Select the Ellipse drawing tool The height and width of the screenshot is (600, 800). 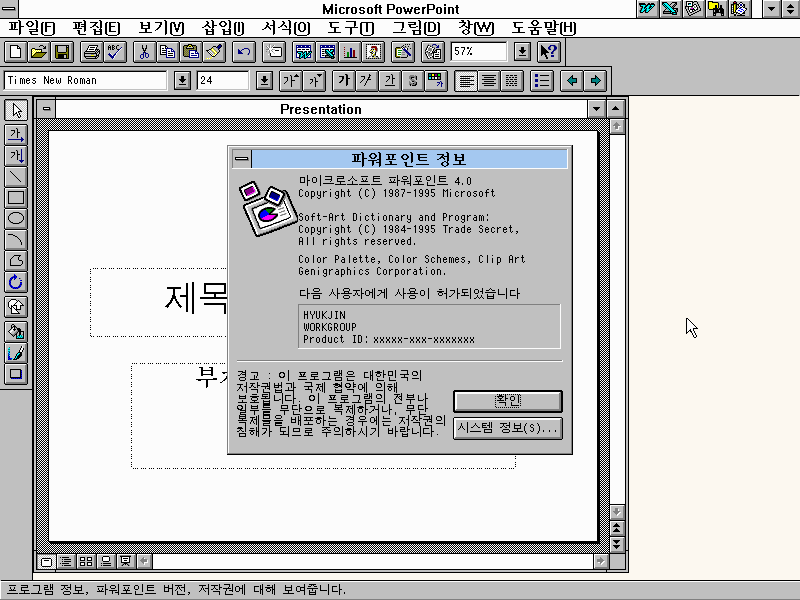(x=16, y=218)
